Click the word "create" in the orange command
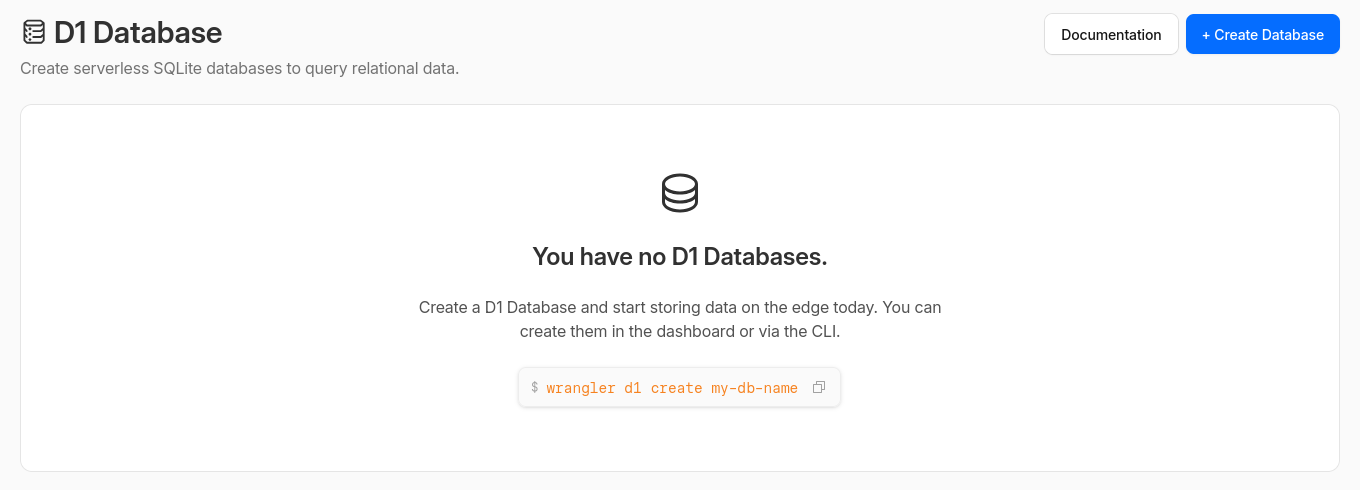The height and width of the screenshot is (490, 1360). pos(677,388)
